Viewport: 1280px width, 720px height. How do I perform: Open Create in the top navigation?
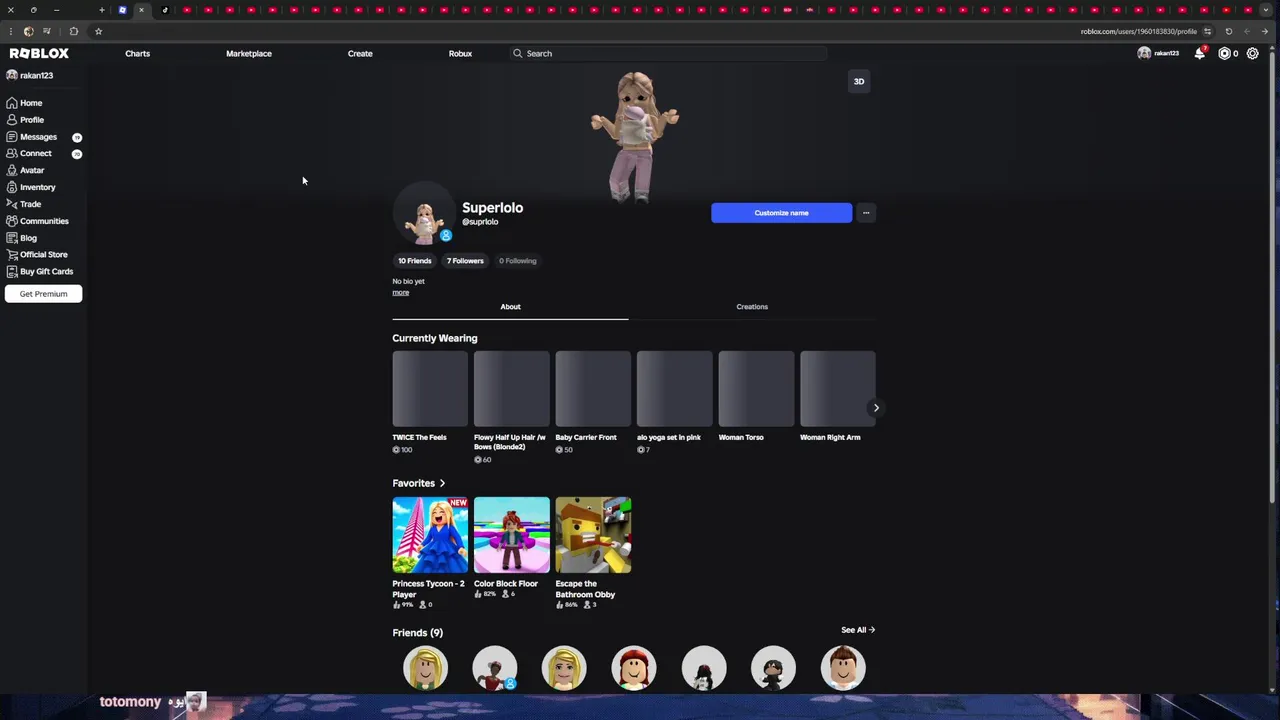[360, 53]
